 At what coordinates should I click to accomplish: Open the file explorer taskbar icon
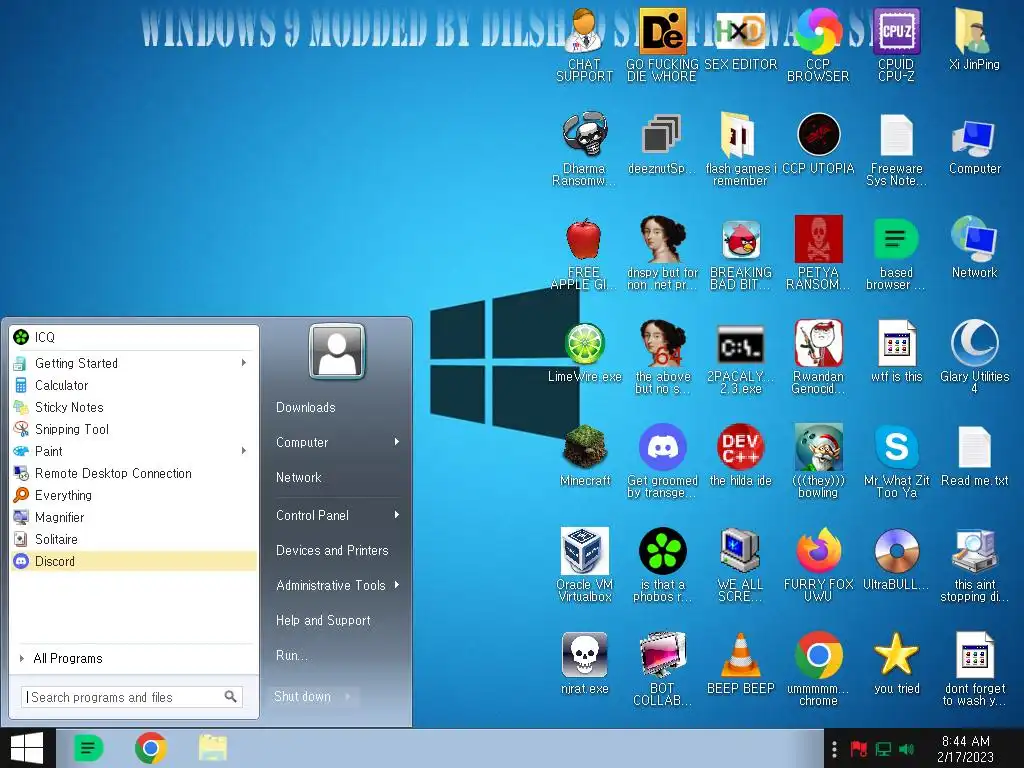tap(213, 748)
